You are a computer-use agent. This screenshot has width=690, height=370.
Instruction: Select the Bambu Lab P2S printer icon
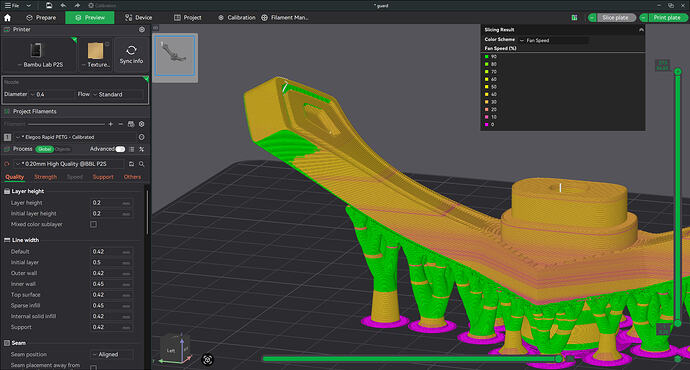coord(36,50)
